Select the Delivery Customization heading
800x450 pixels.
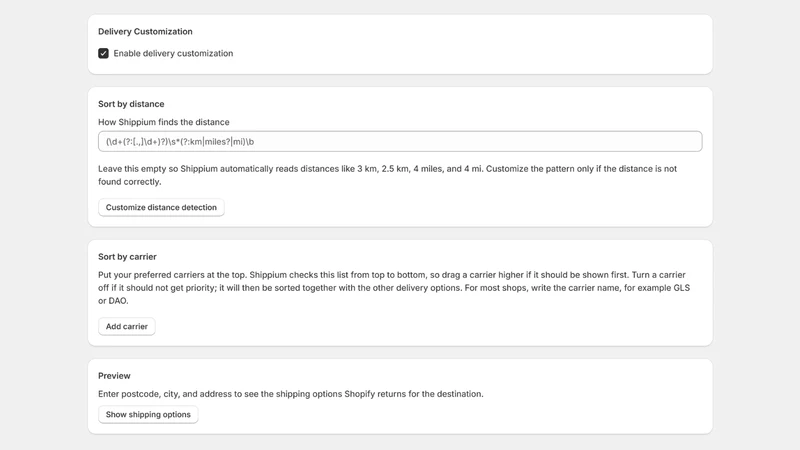pyautogui.click(x=145, y=32)
